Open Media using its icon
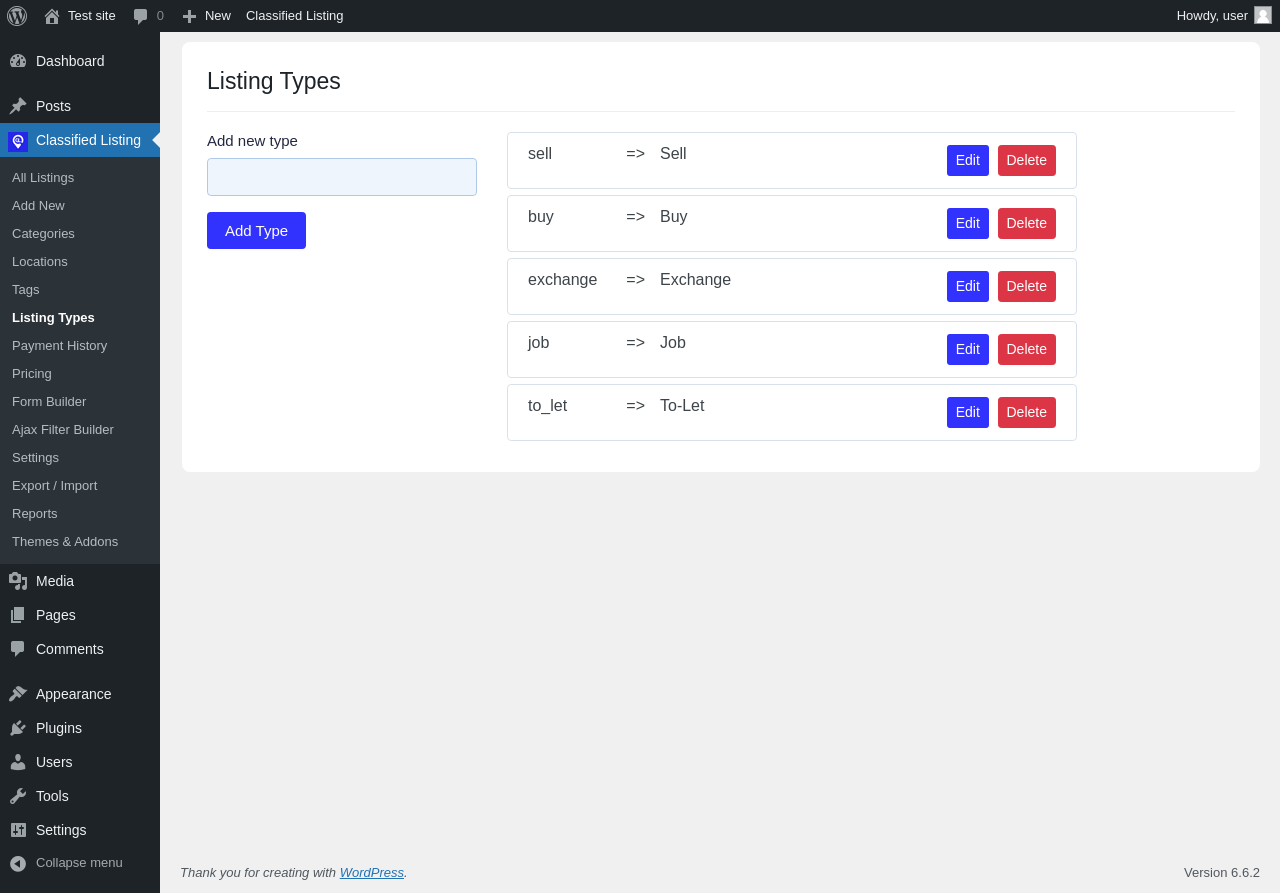 pos(18,581)
